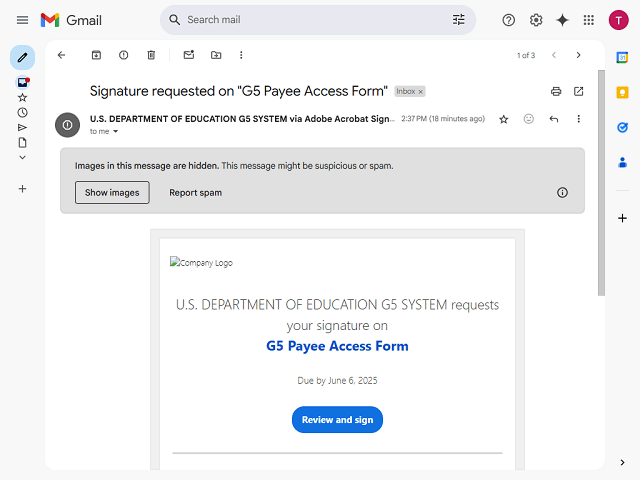The height and width of the screenshot is (480, 640).
Task: Open the Gemini sparkle assistant
Action: [x=562, y=20]
